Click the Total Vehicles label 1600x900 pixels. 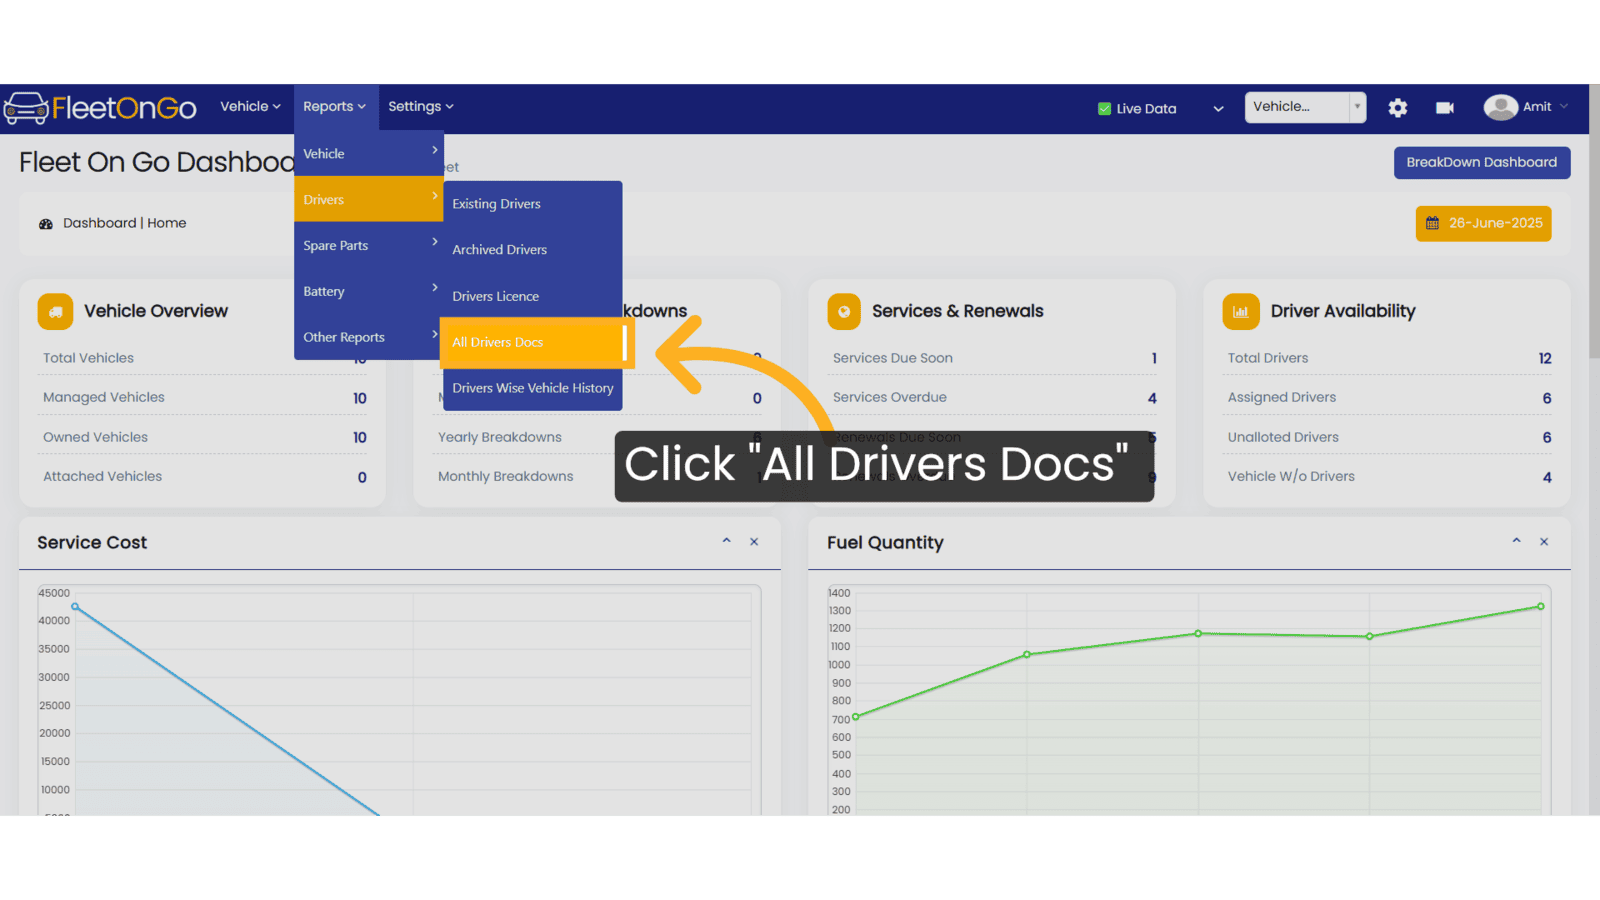[88, 358]
